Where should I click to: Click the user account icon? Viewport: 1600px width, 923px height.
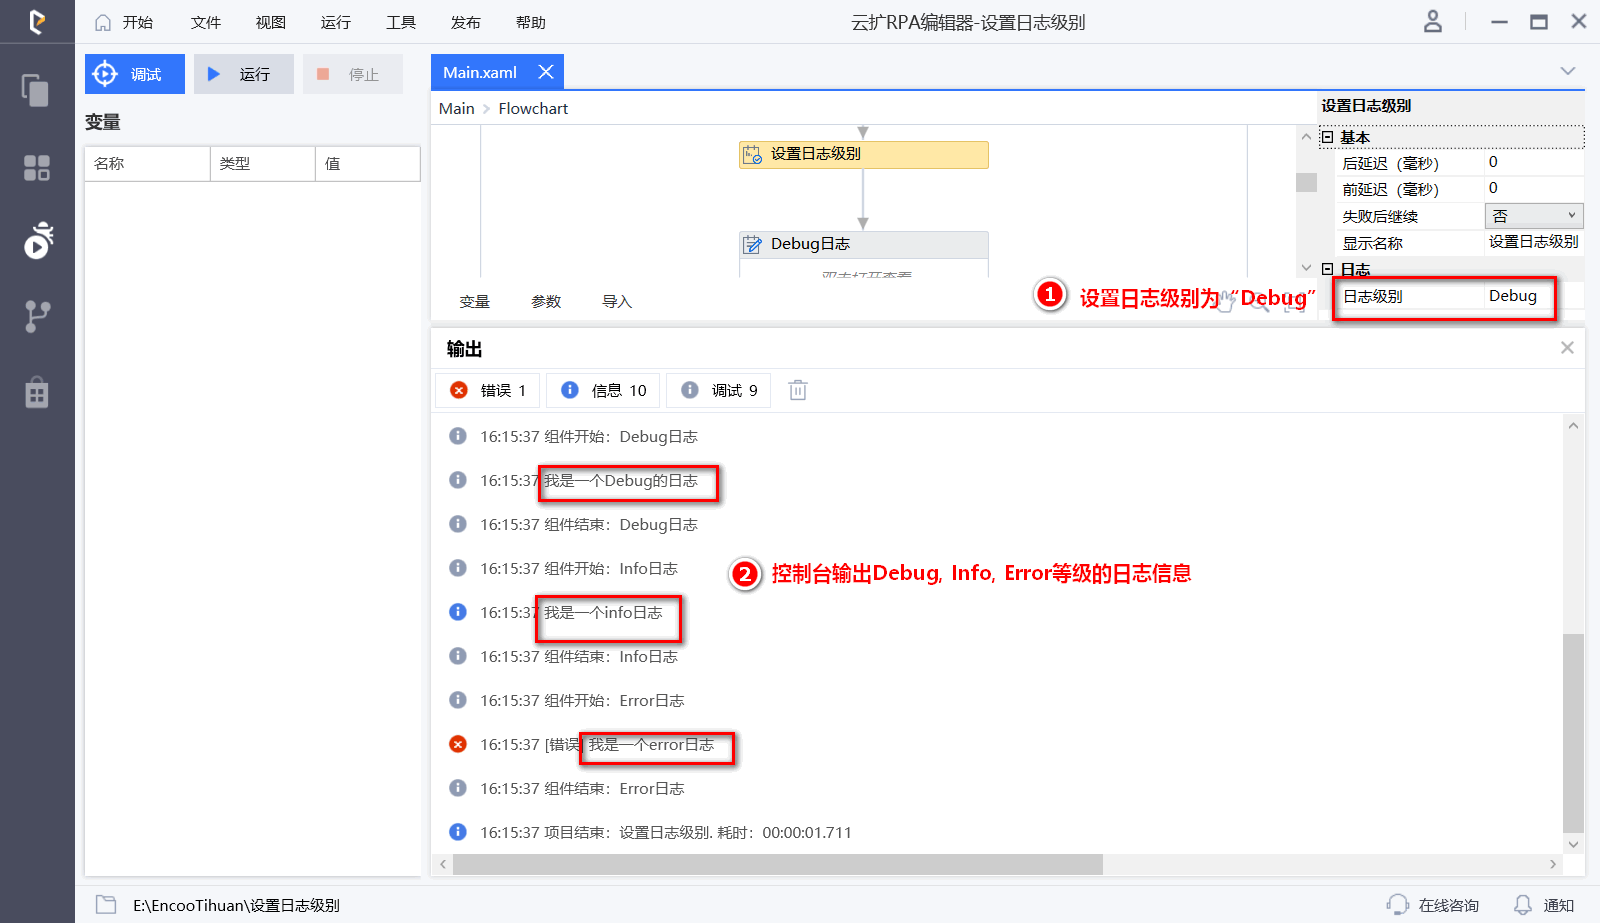(x=1433, y=21)
